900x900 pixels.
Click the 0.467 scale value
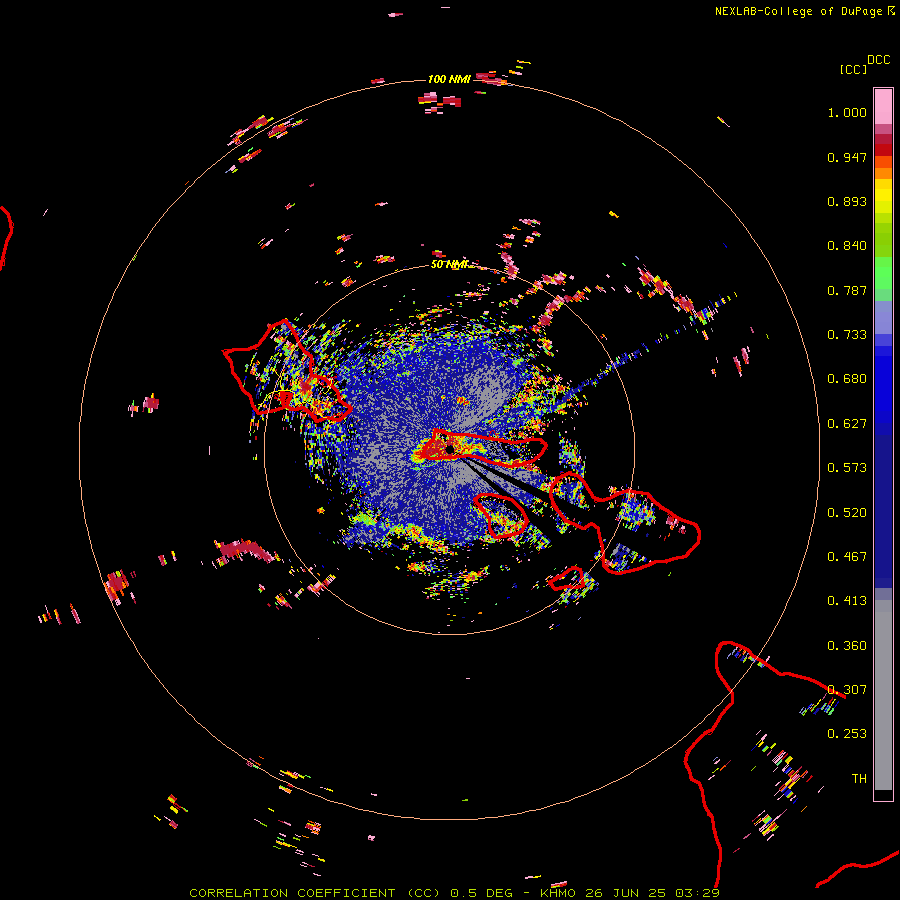coord(847,557)
